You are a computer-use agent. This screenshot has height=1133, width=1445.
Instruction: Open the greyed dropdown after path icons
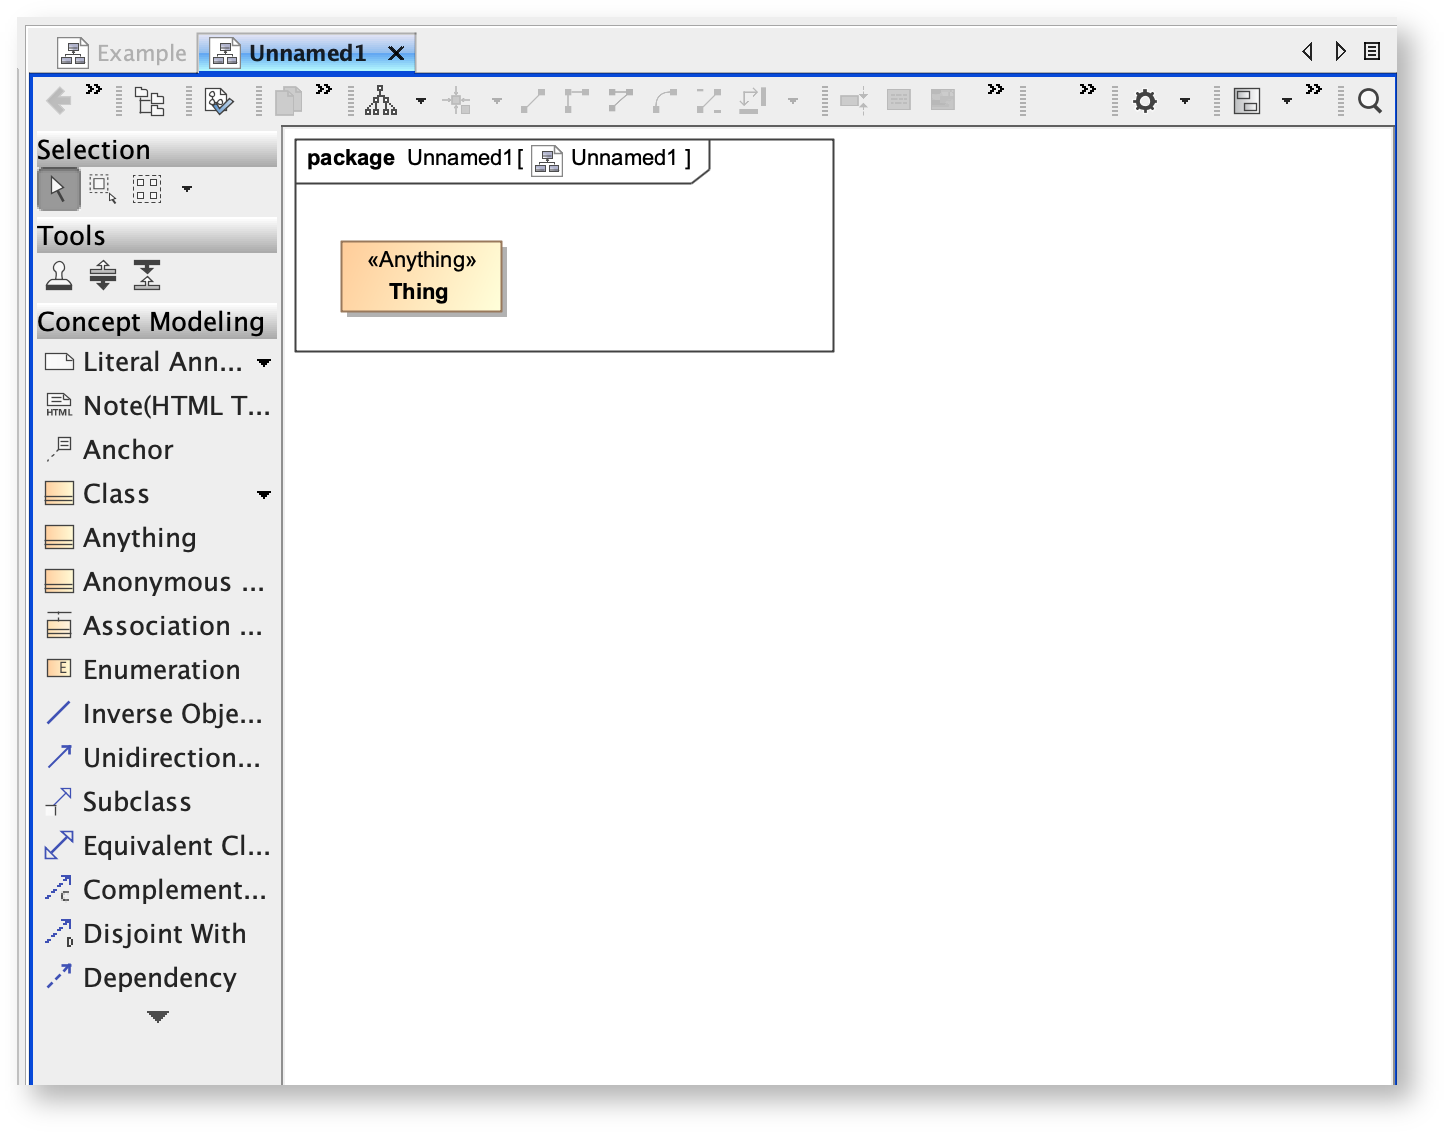793,101
